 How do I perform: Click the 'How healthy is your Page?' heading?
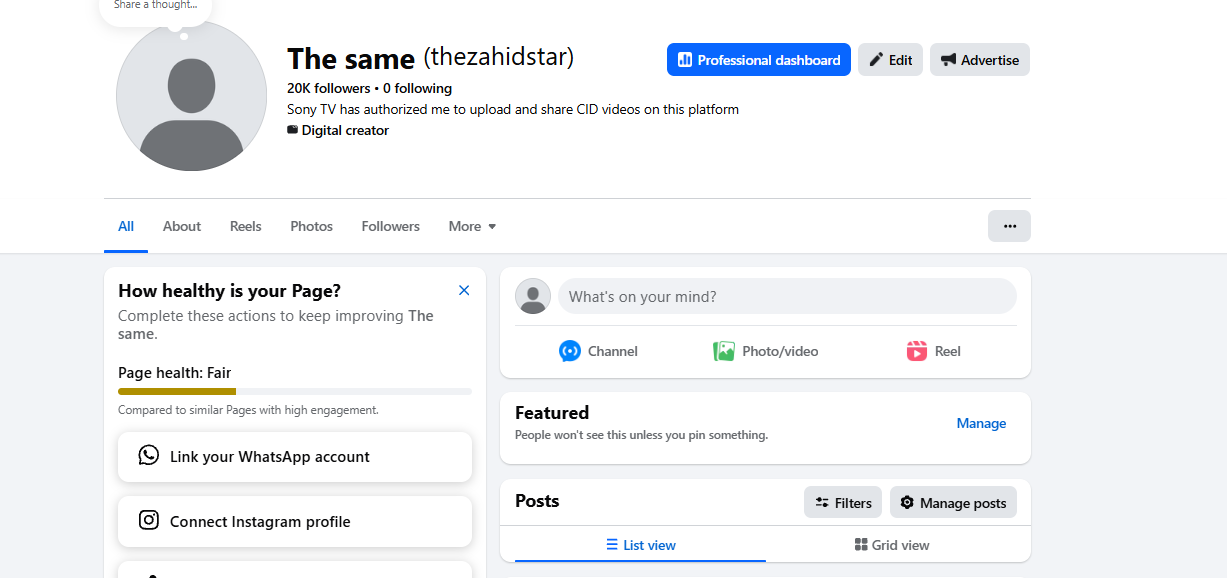pos(230,291)
